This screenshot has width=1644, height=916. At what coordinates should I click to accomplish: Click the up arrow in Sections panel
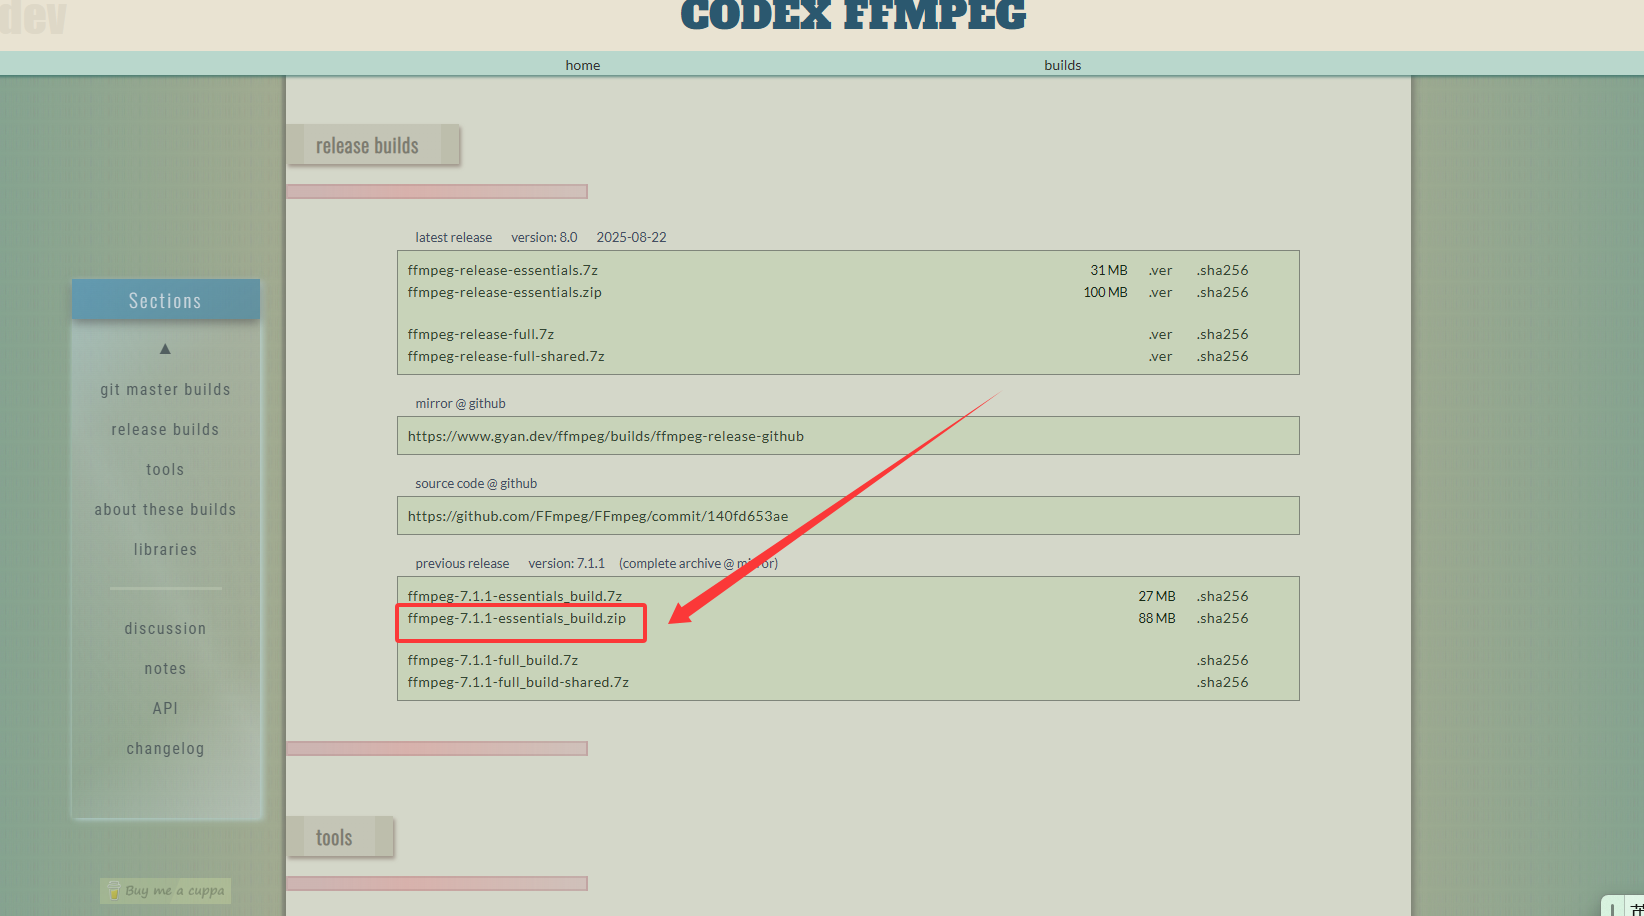[165, 349]
